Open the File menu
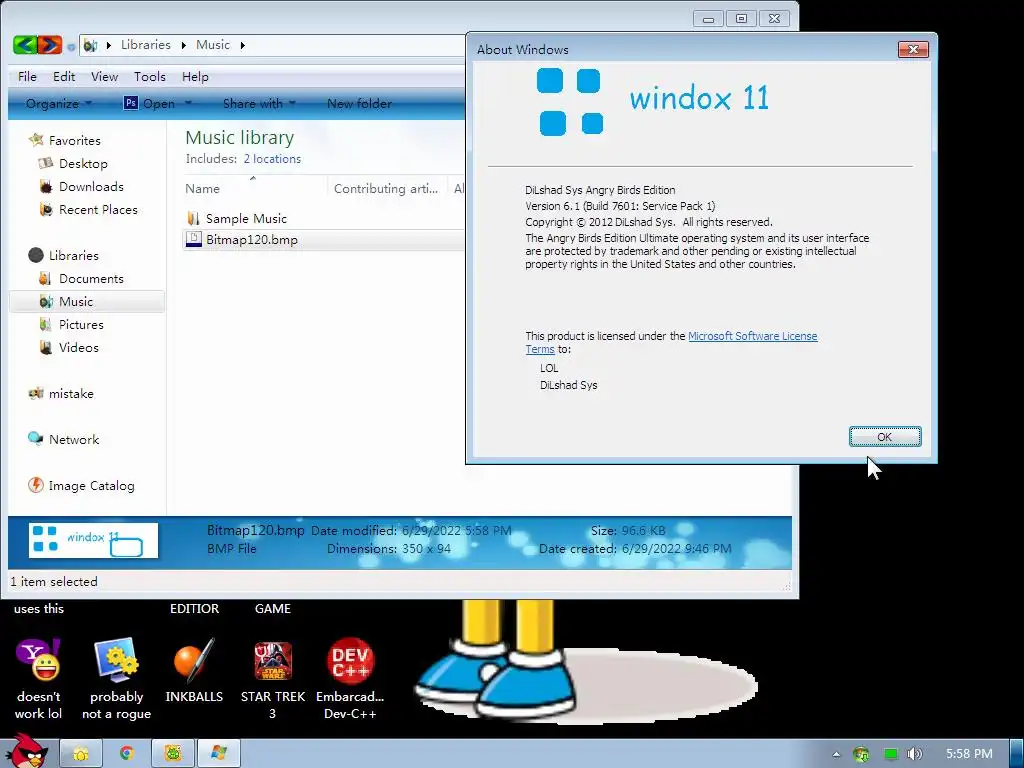 point(27,76)
